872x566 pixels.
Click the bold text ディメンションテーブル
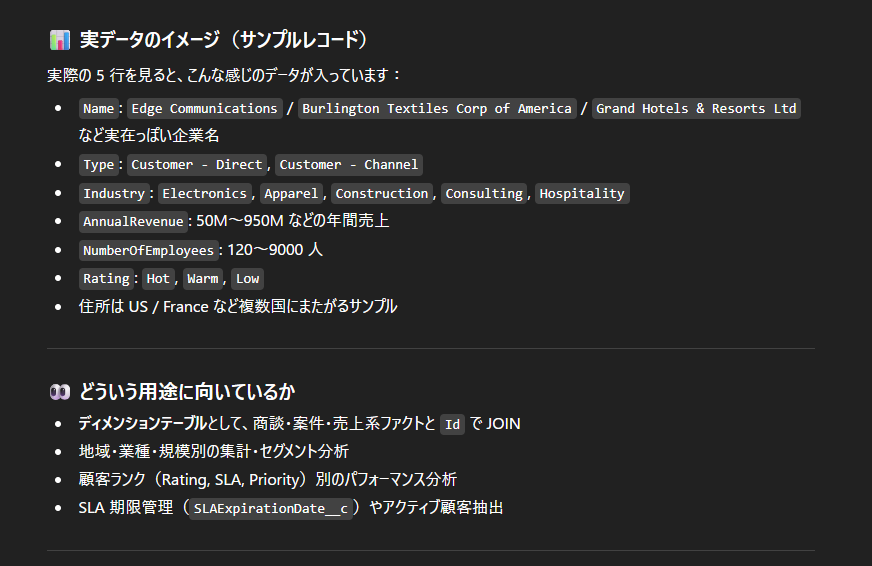click(142, 423)
